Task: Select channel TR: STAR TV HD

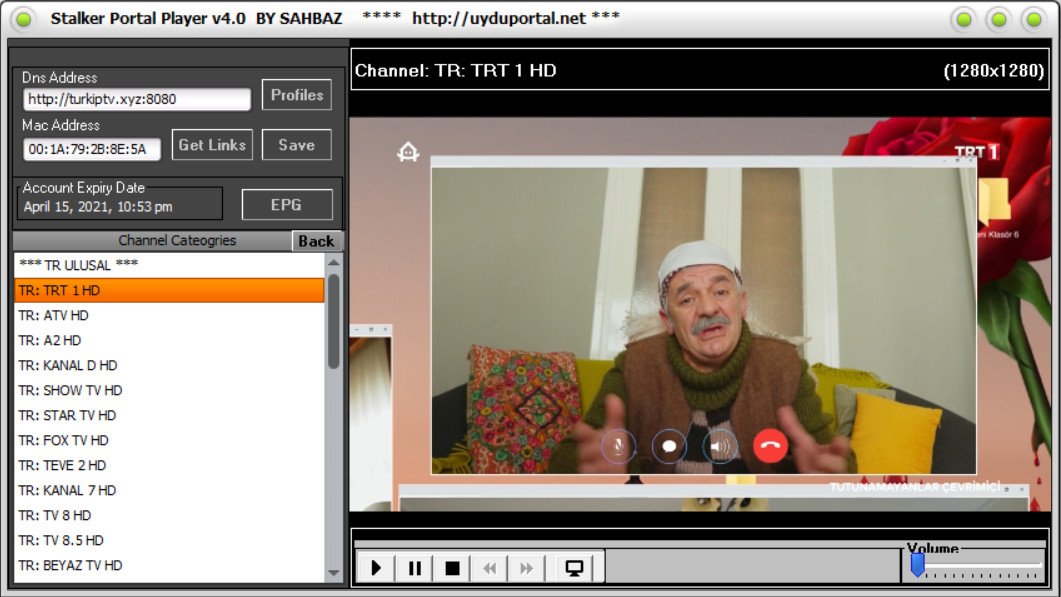Action: click(x=169, y=416)
